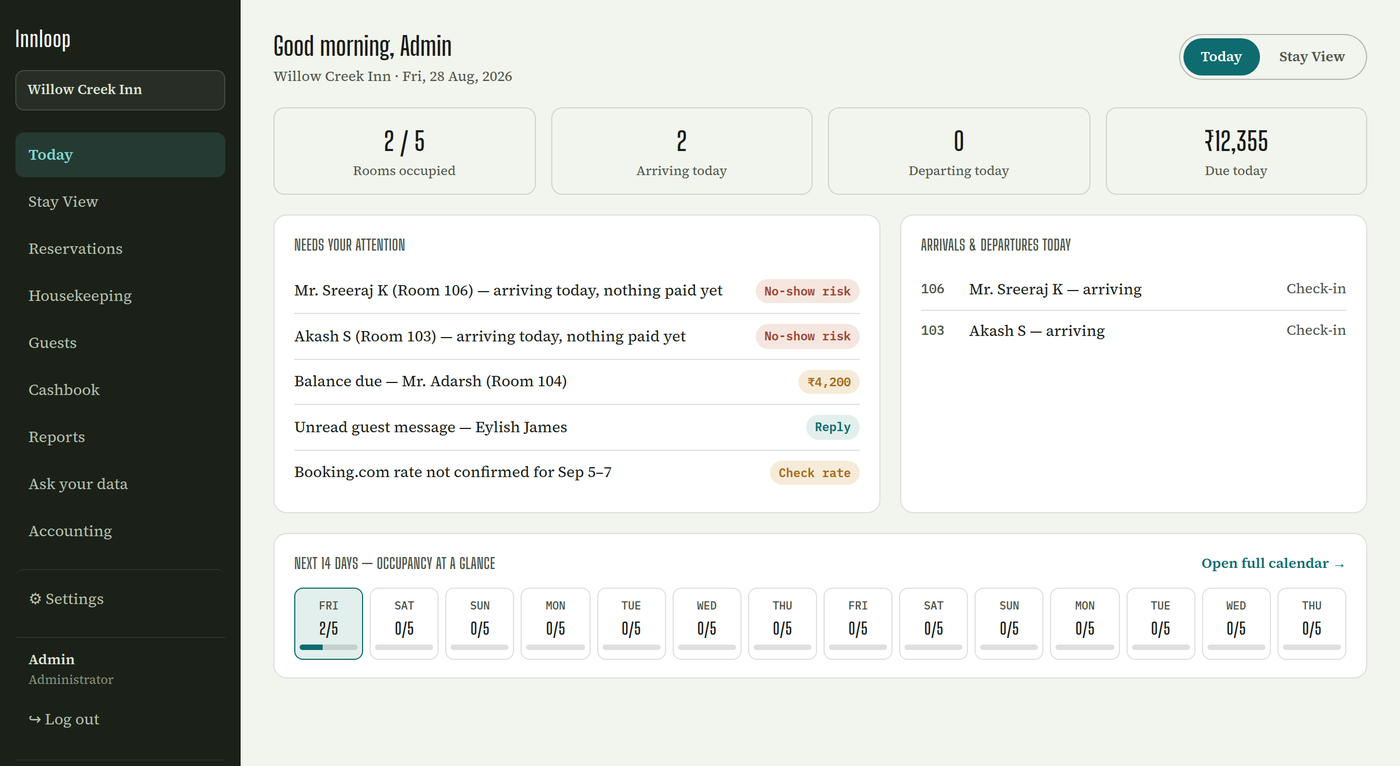Click the Mr. Sreeraj K — arriving entry
The image size is (1400, 766).
pyautogui.click(x=1055, y=290)
